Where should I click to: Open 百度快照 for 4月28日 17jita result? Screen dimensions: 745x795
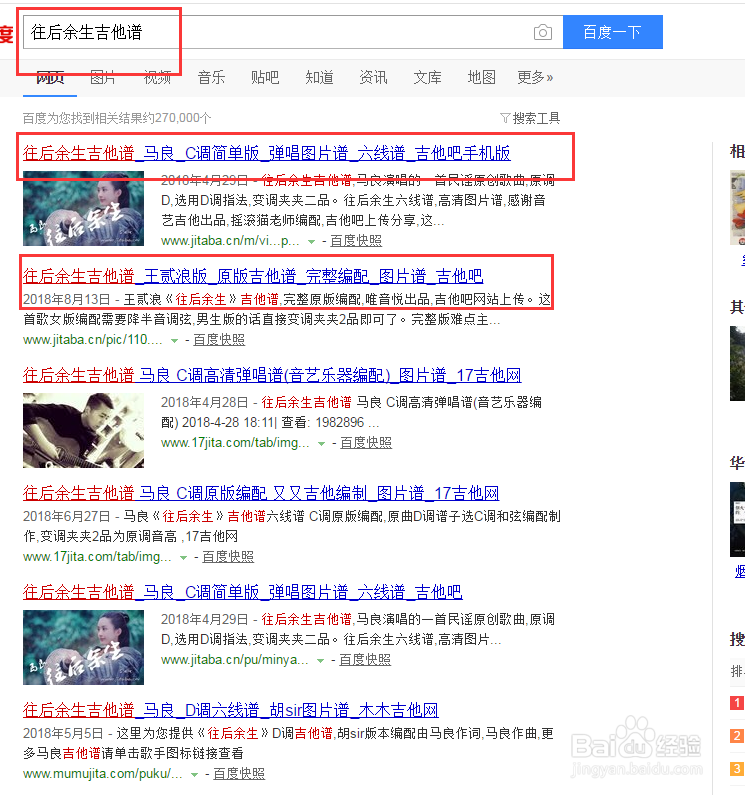[x=366, y=443]
